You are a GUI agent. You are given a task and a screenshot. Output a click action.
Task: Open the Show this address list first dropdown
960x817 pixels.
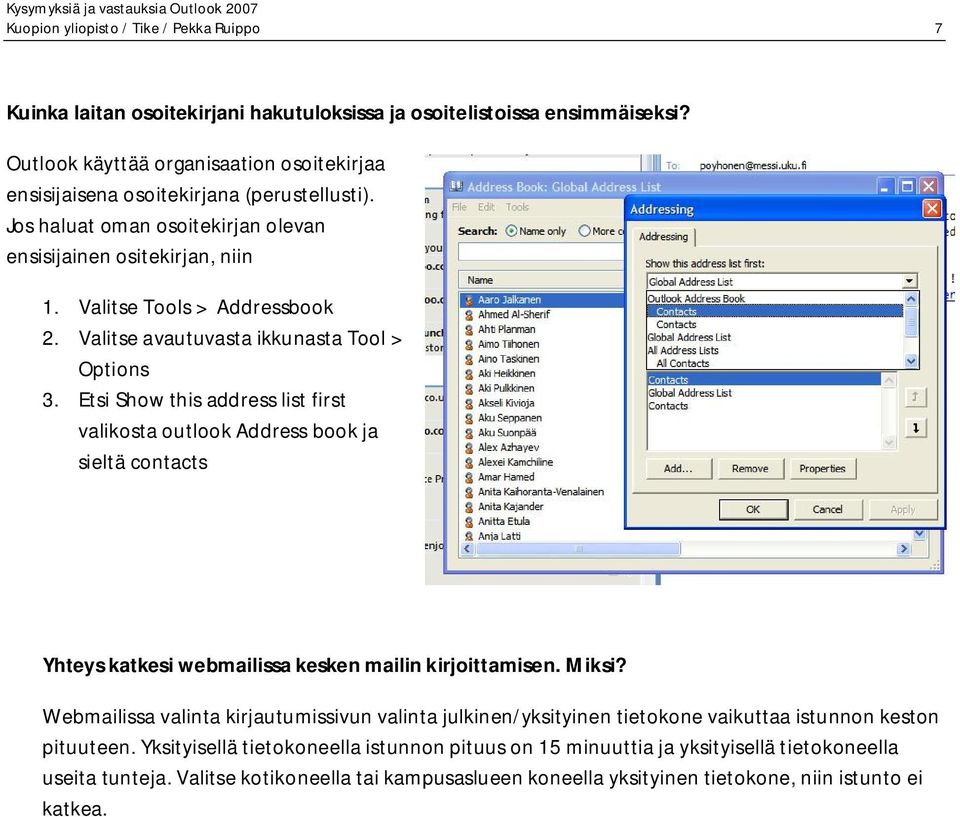tap(909, 281)
